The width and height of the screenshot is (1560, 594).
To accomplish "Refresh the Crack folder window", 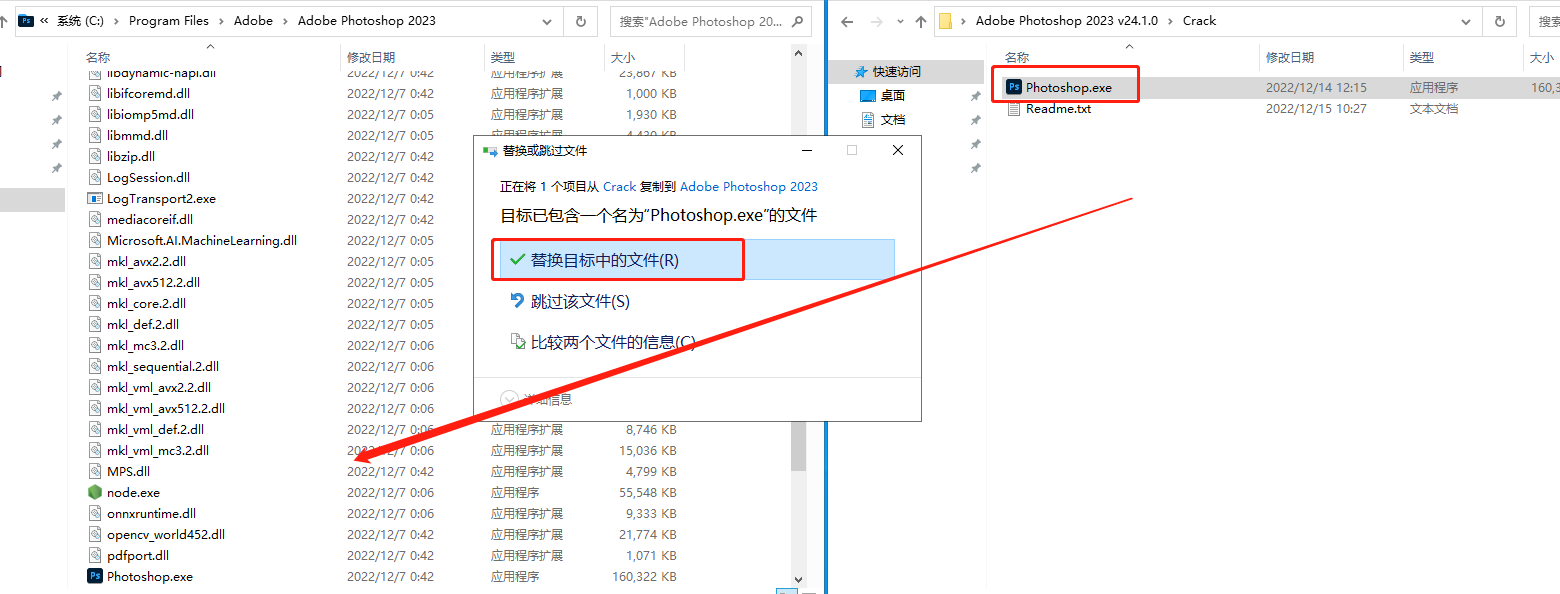I will point(1498,20).
